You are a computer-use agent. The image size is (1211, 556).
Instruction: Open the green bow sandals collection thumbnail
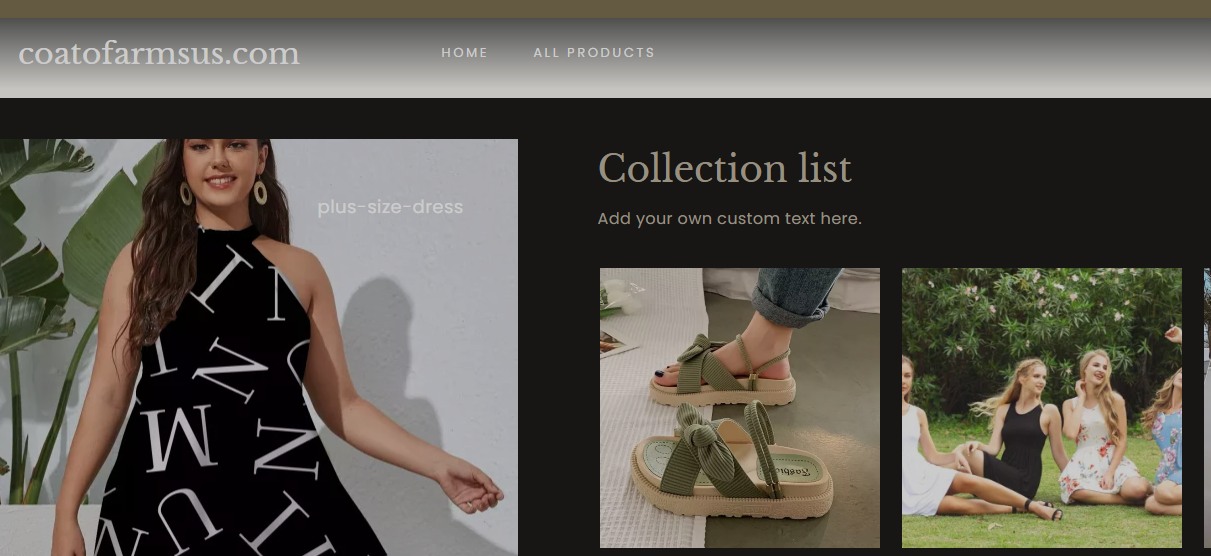(740, 408)
